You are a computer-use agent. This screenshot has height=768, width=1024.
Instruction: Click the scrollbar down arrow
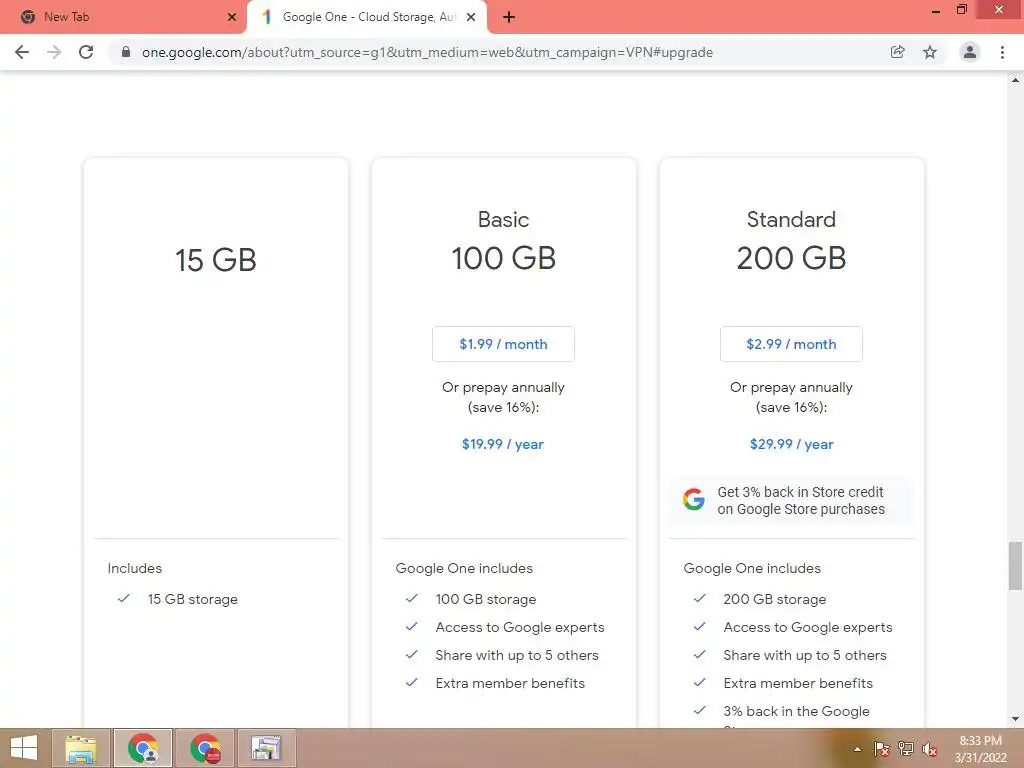tap(1015, 719)
